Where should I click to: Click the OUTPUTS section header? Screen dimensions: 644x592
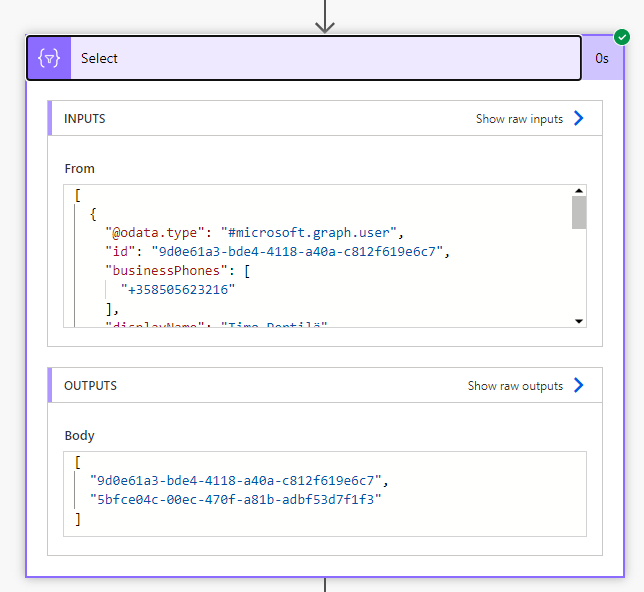pyautogui.click(x=90, y=386)
